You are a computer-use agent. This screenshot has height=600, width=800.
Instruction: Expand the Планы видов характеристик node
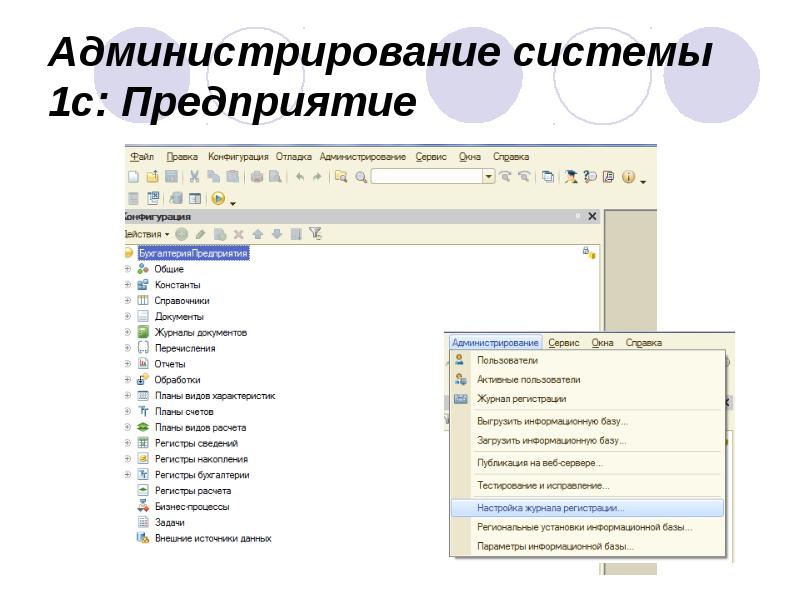pyautogui.click(x=128, y=395)
